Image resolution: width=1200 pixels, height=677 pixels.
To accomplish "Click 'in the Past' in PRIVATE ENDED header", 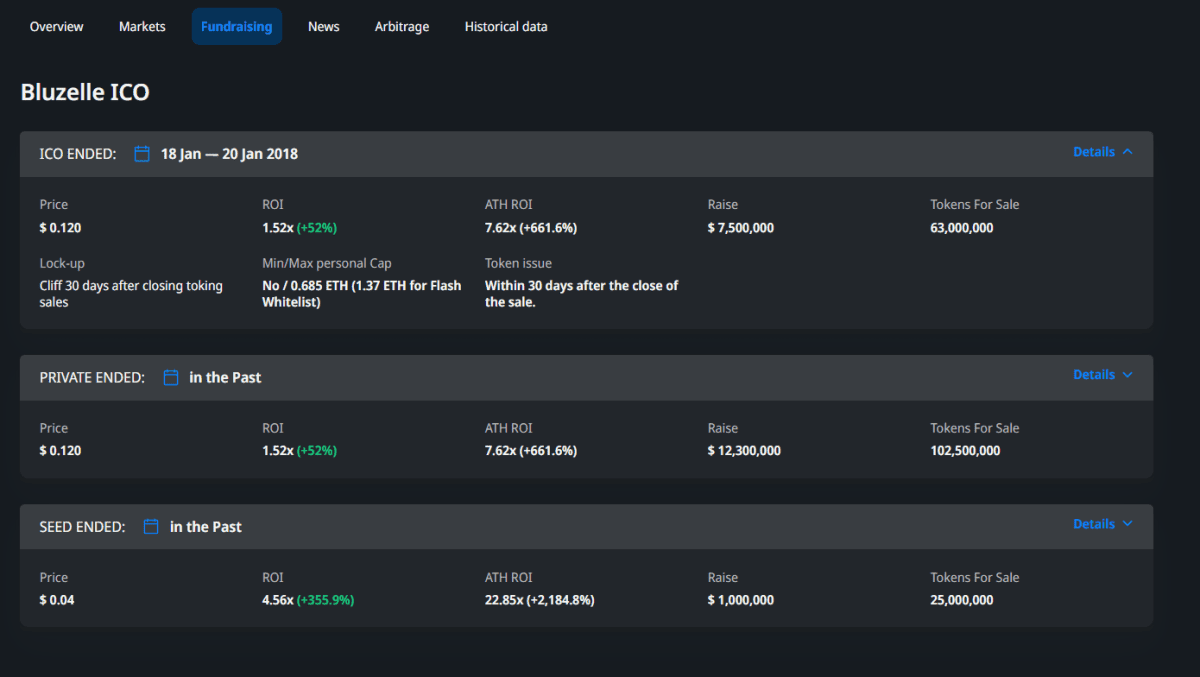I will [x=225, y=377].
